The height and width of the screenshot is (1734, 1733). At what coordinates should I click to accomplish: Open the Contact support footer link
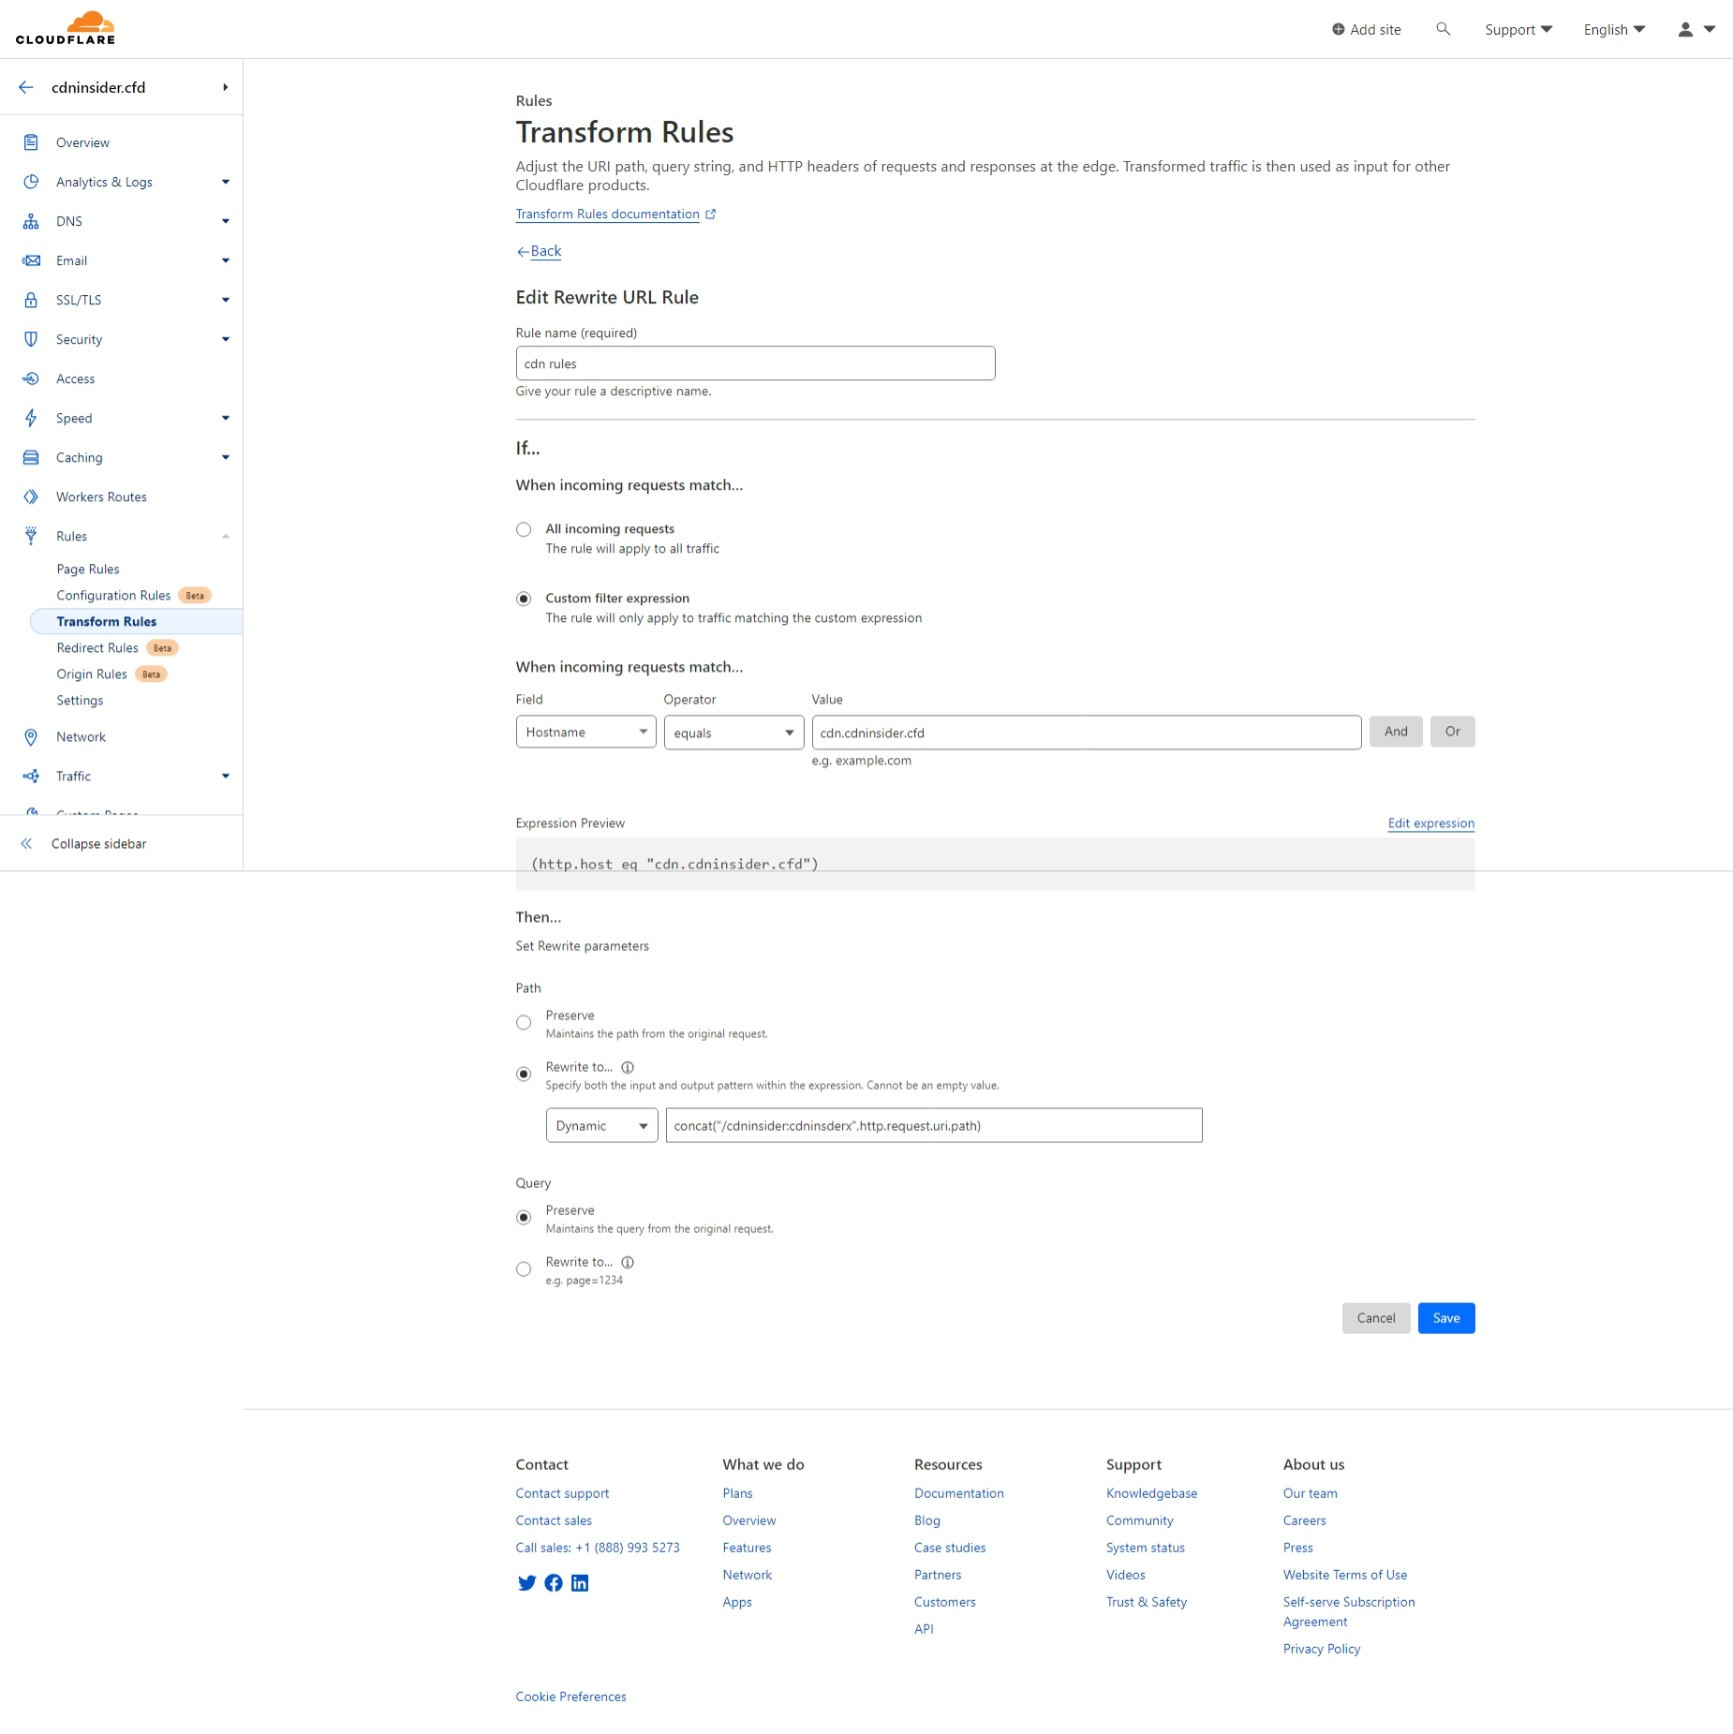(x=562, y=1493)
